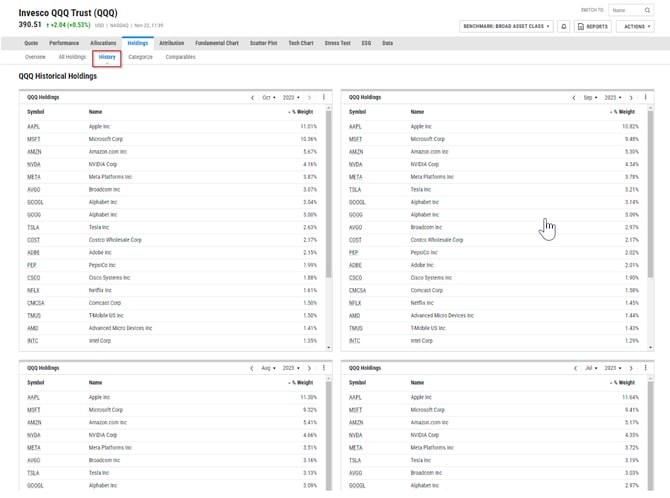Screen dimensions: 670x498
Task: Go to next month in Sep panel
Action: tap(631, 98)
